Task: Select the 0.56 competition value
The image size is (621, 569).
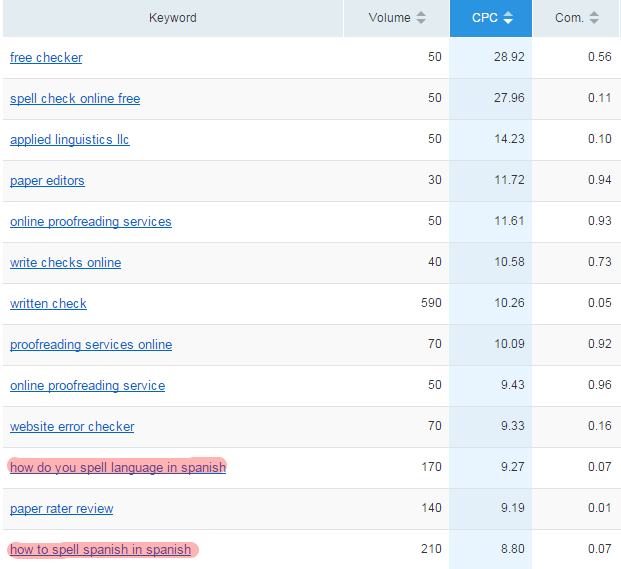Action: [x=600, y=57]
